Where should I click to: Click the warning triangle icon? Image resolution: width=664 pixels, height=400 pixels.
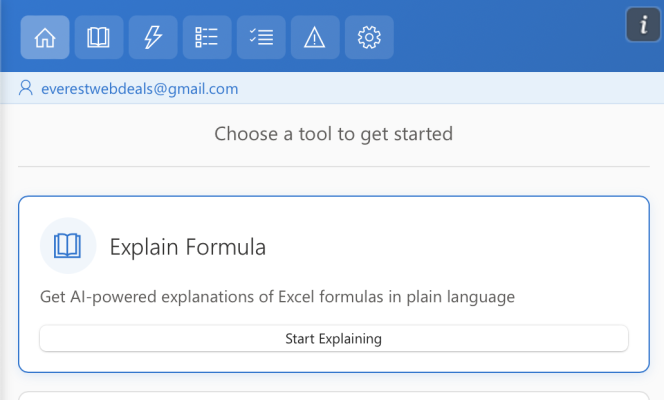coord(315,38)
